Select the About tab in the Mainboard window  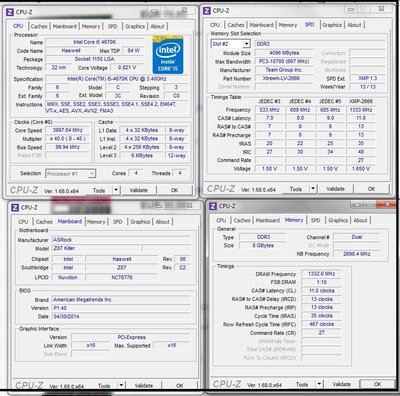[163, 222]
